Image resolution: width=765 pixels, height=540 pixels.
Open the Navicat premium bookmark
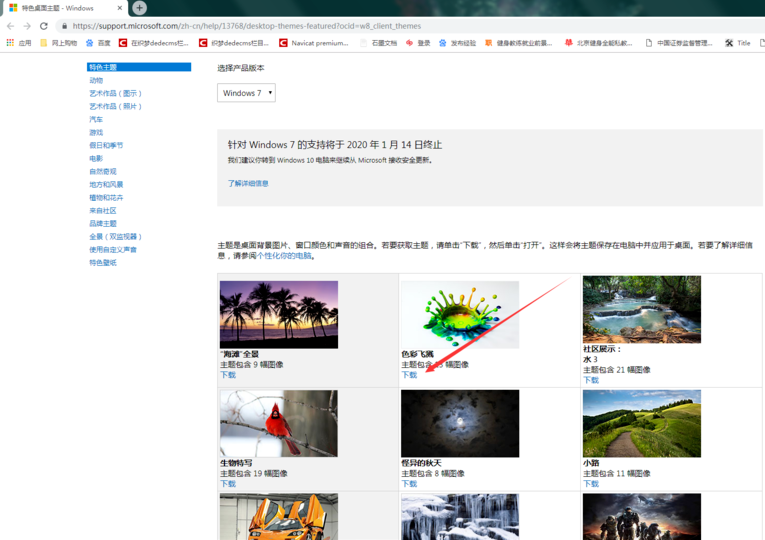[313, 43]
